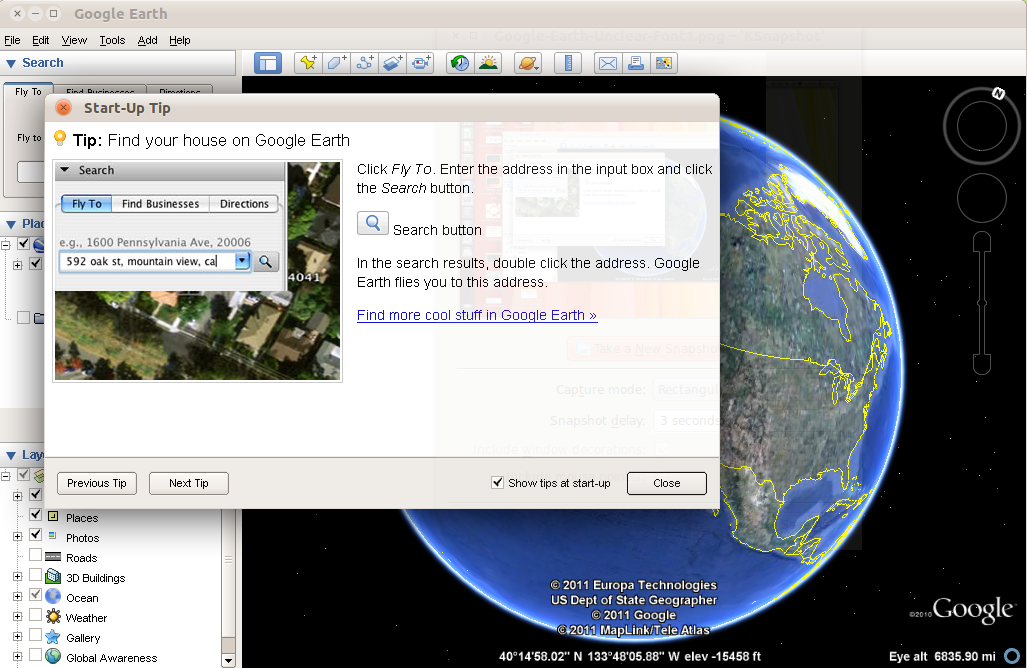Open the View menu

(74, 40)
